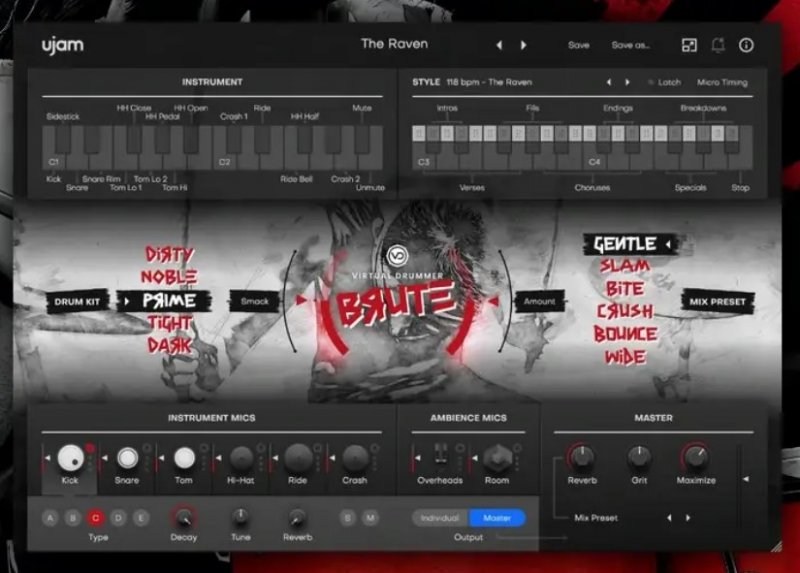Mute the channel with M button
The width and height of the screenshot is (800, 573).
point(370,517)
